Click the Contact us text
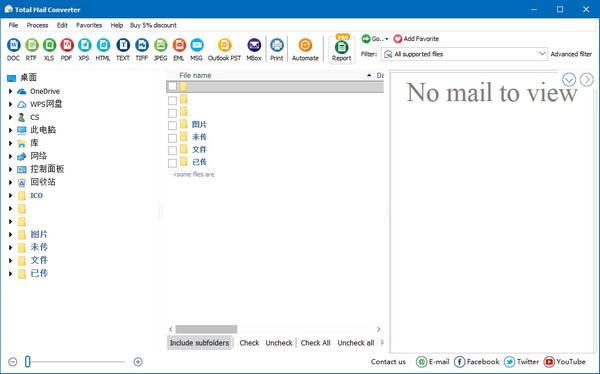The image size is (600, 374). coord(388,362)
